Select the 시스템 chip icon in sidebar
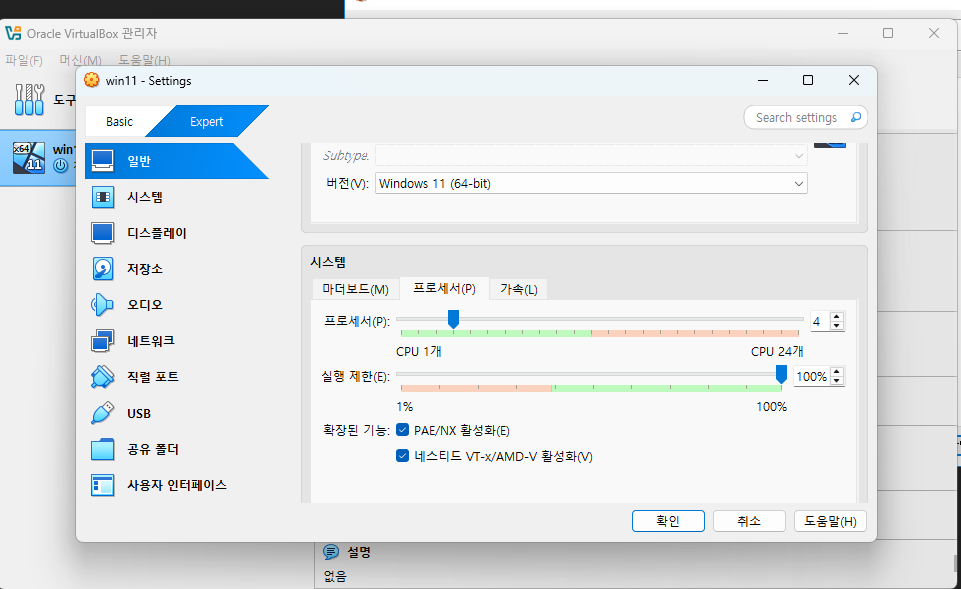Image resolution: width=961 pixels, height=589 pixels. tap(102, 197)
